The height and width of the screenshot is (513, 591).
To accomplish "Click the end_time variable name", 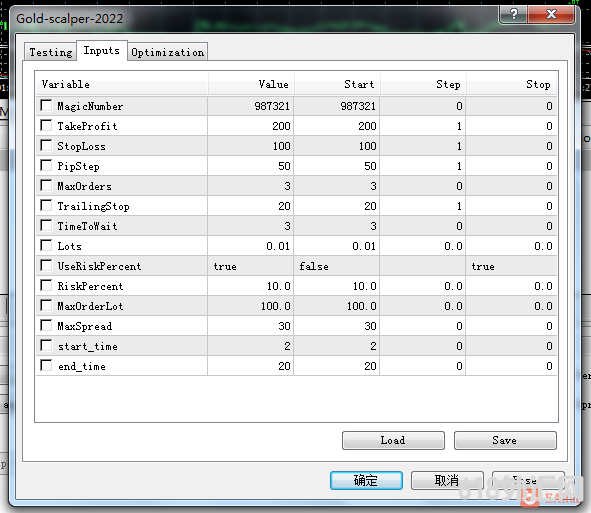I will 82,366.
